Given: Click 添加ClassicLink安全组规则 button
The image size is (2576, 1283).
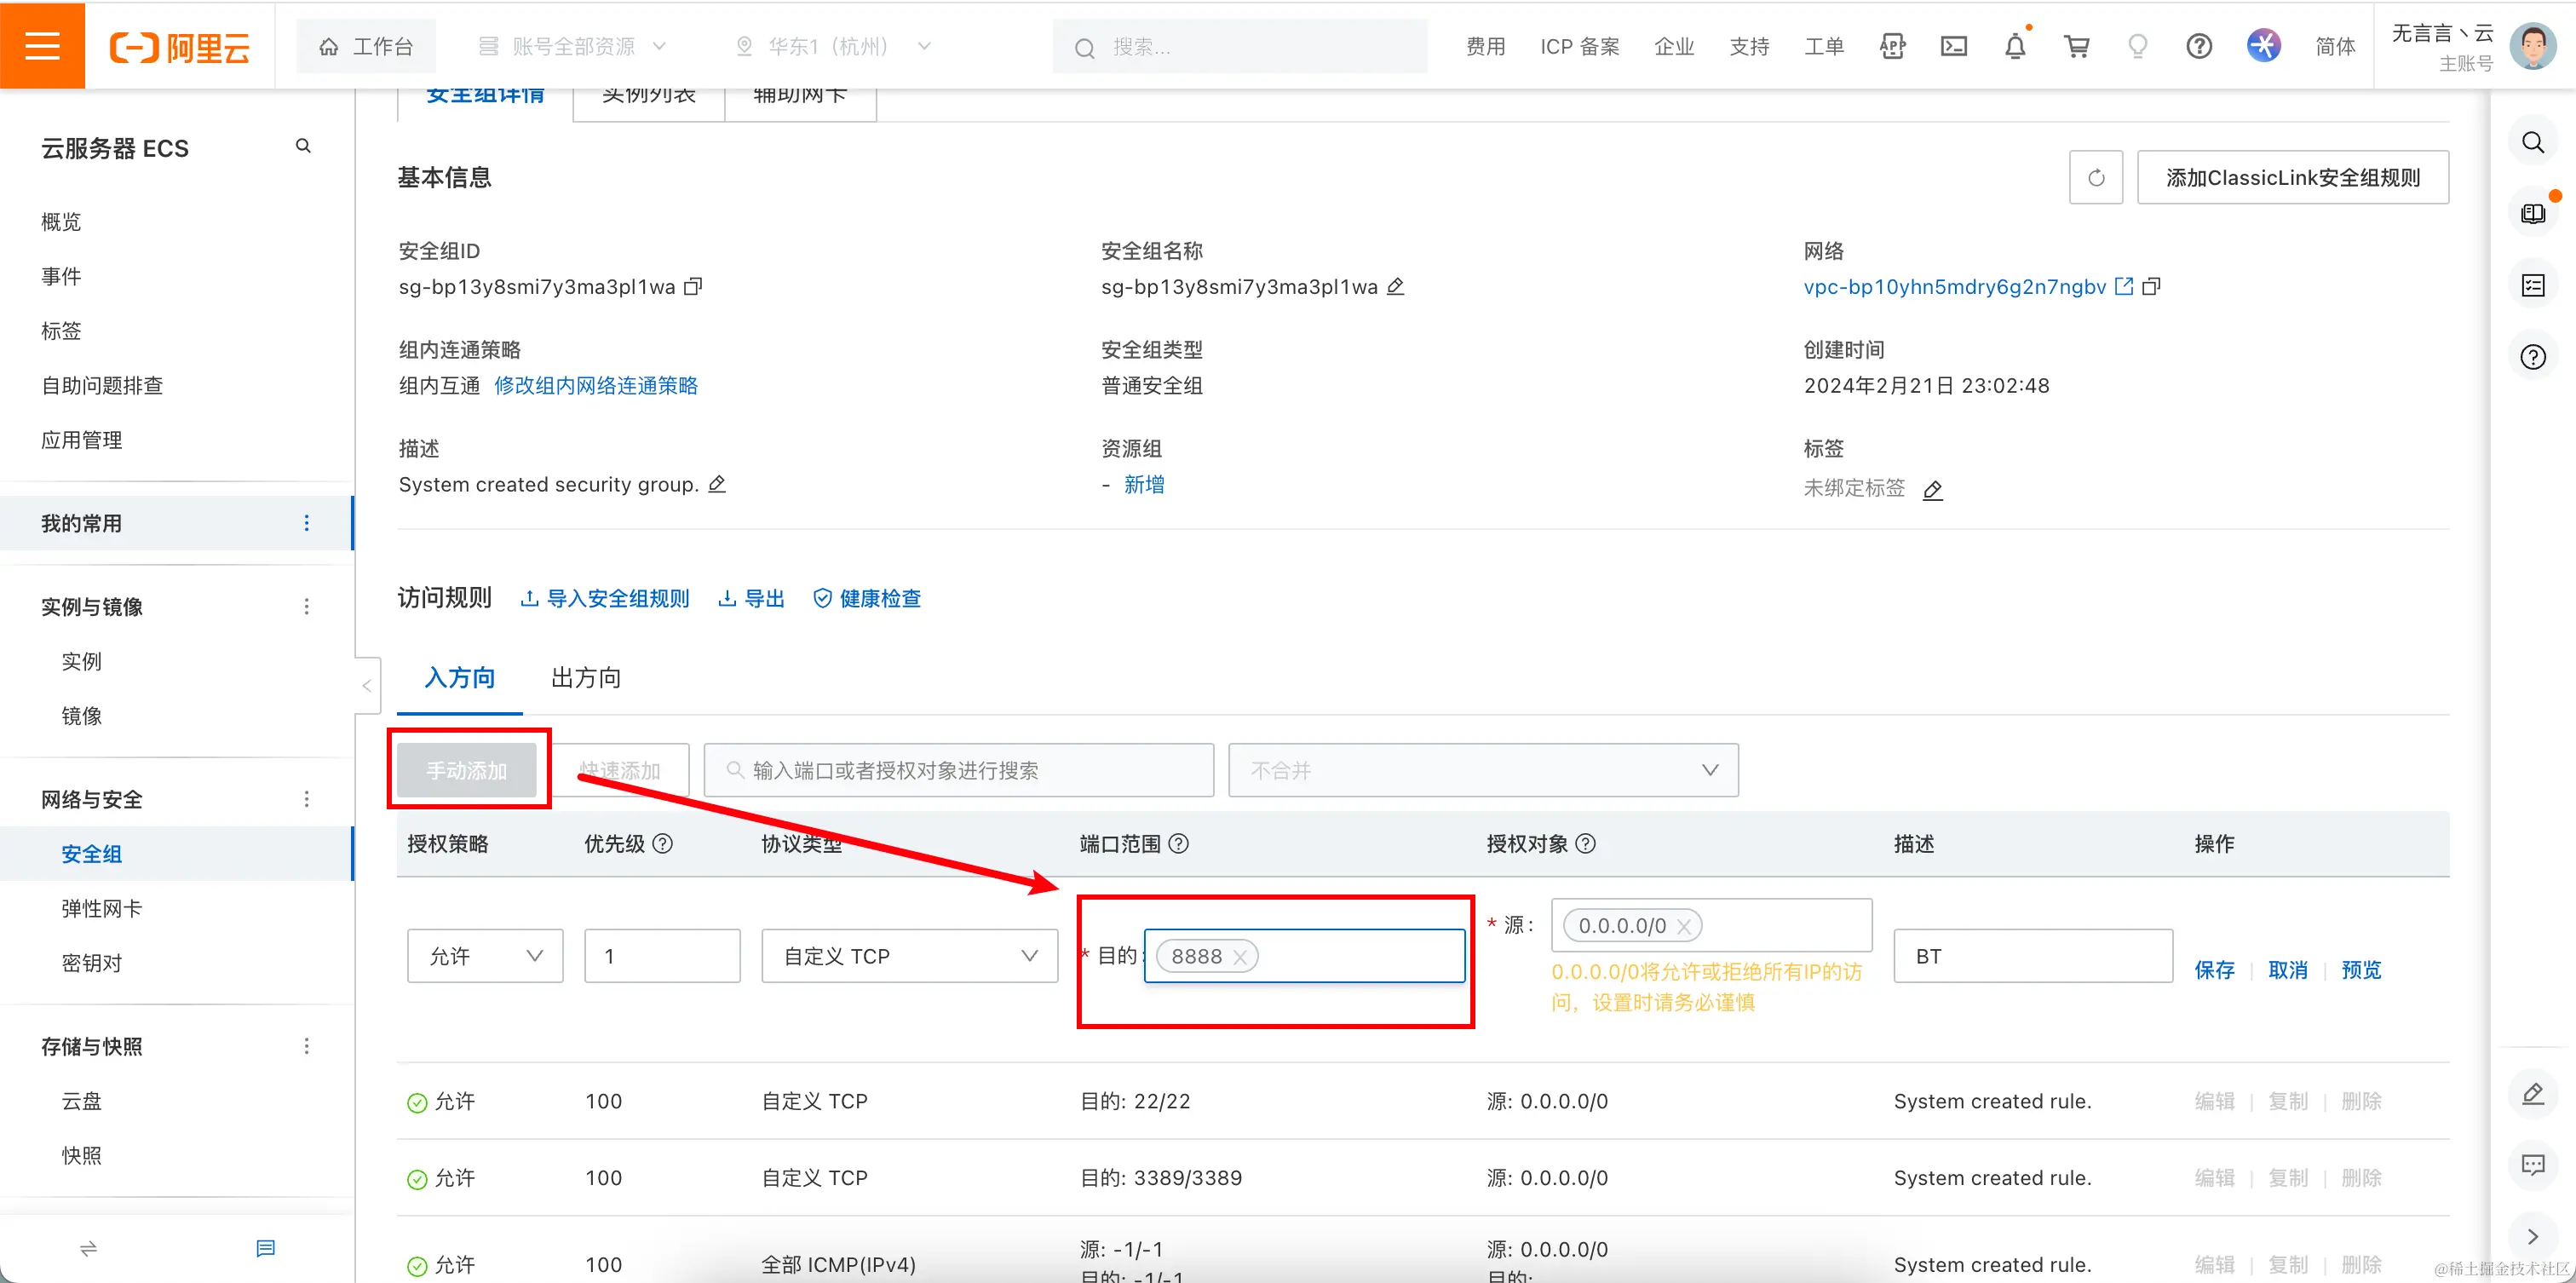Looking at the screenshot, I should pyautogui.click(x=2292, y=178).
